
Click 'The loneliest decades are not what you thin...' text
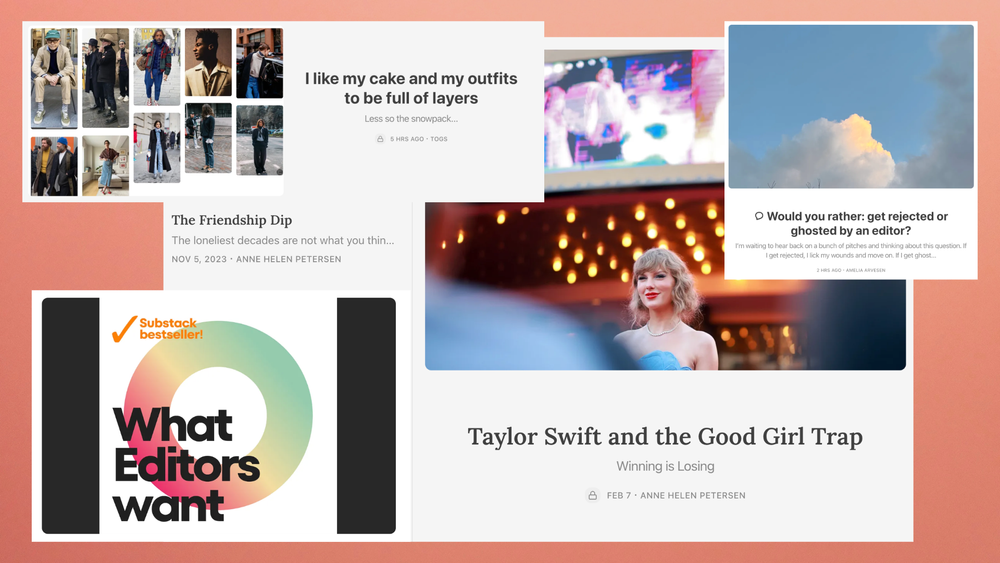(283, 240)
